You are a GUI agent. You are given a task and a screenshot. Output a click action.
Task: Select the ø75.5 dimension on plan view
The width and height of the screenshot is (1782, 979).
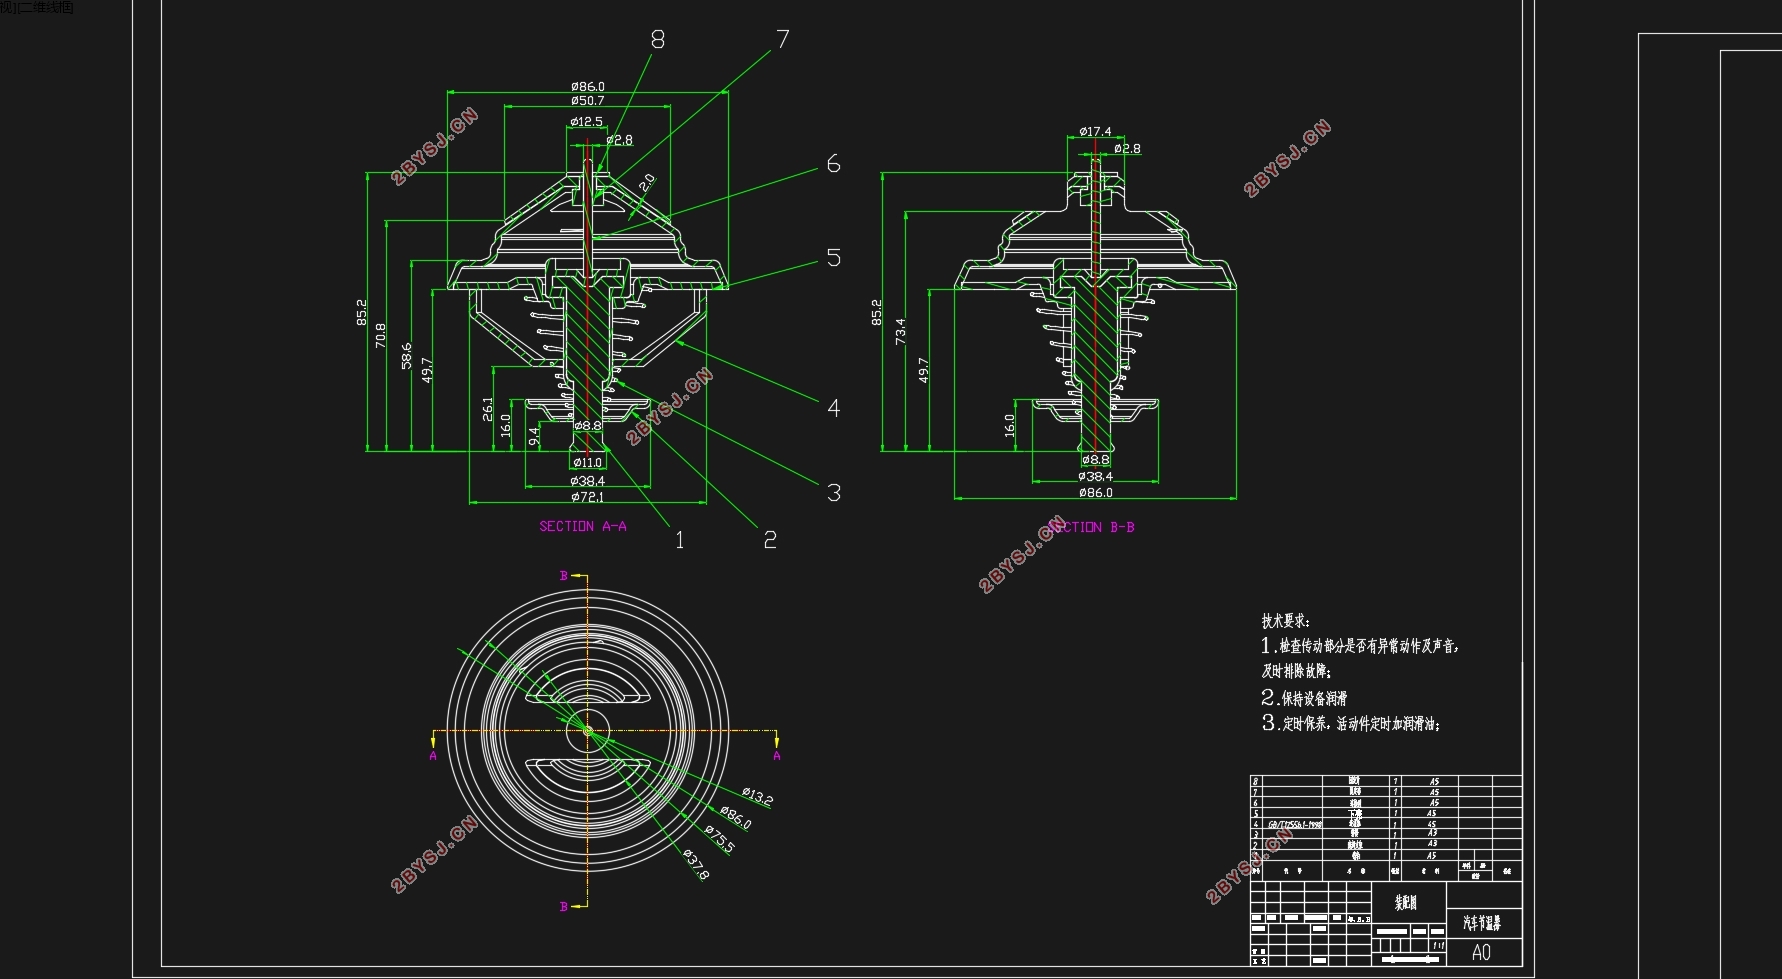[x=719, y=839]
